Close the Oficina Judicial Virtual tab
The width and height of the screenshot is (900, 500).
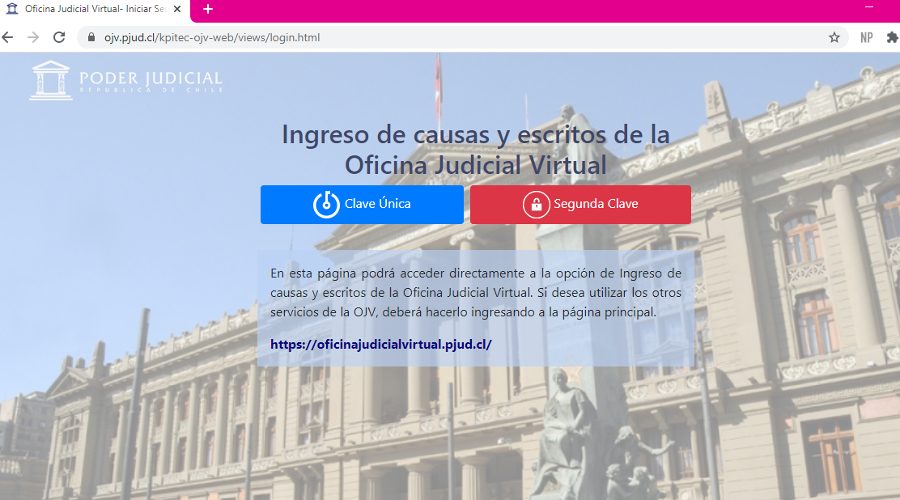point(177,9)
